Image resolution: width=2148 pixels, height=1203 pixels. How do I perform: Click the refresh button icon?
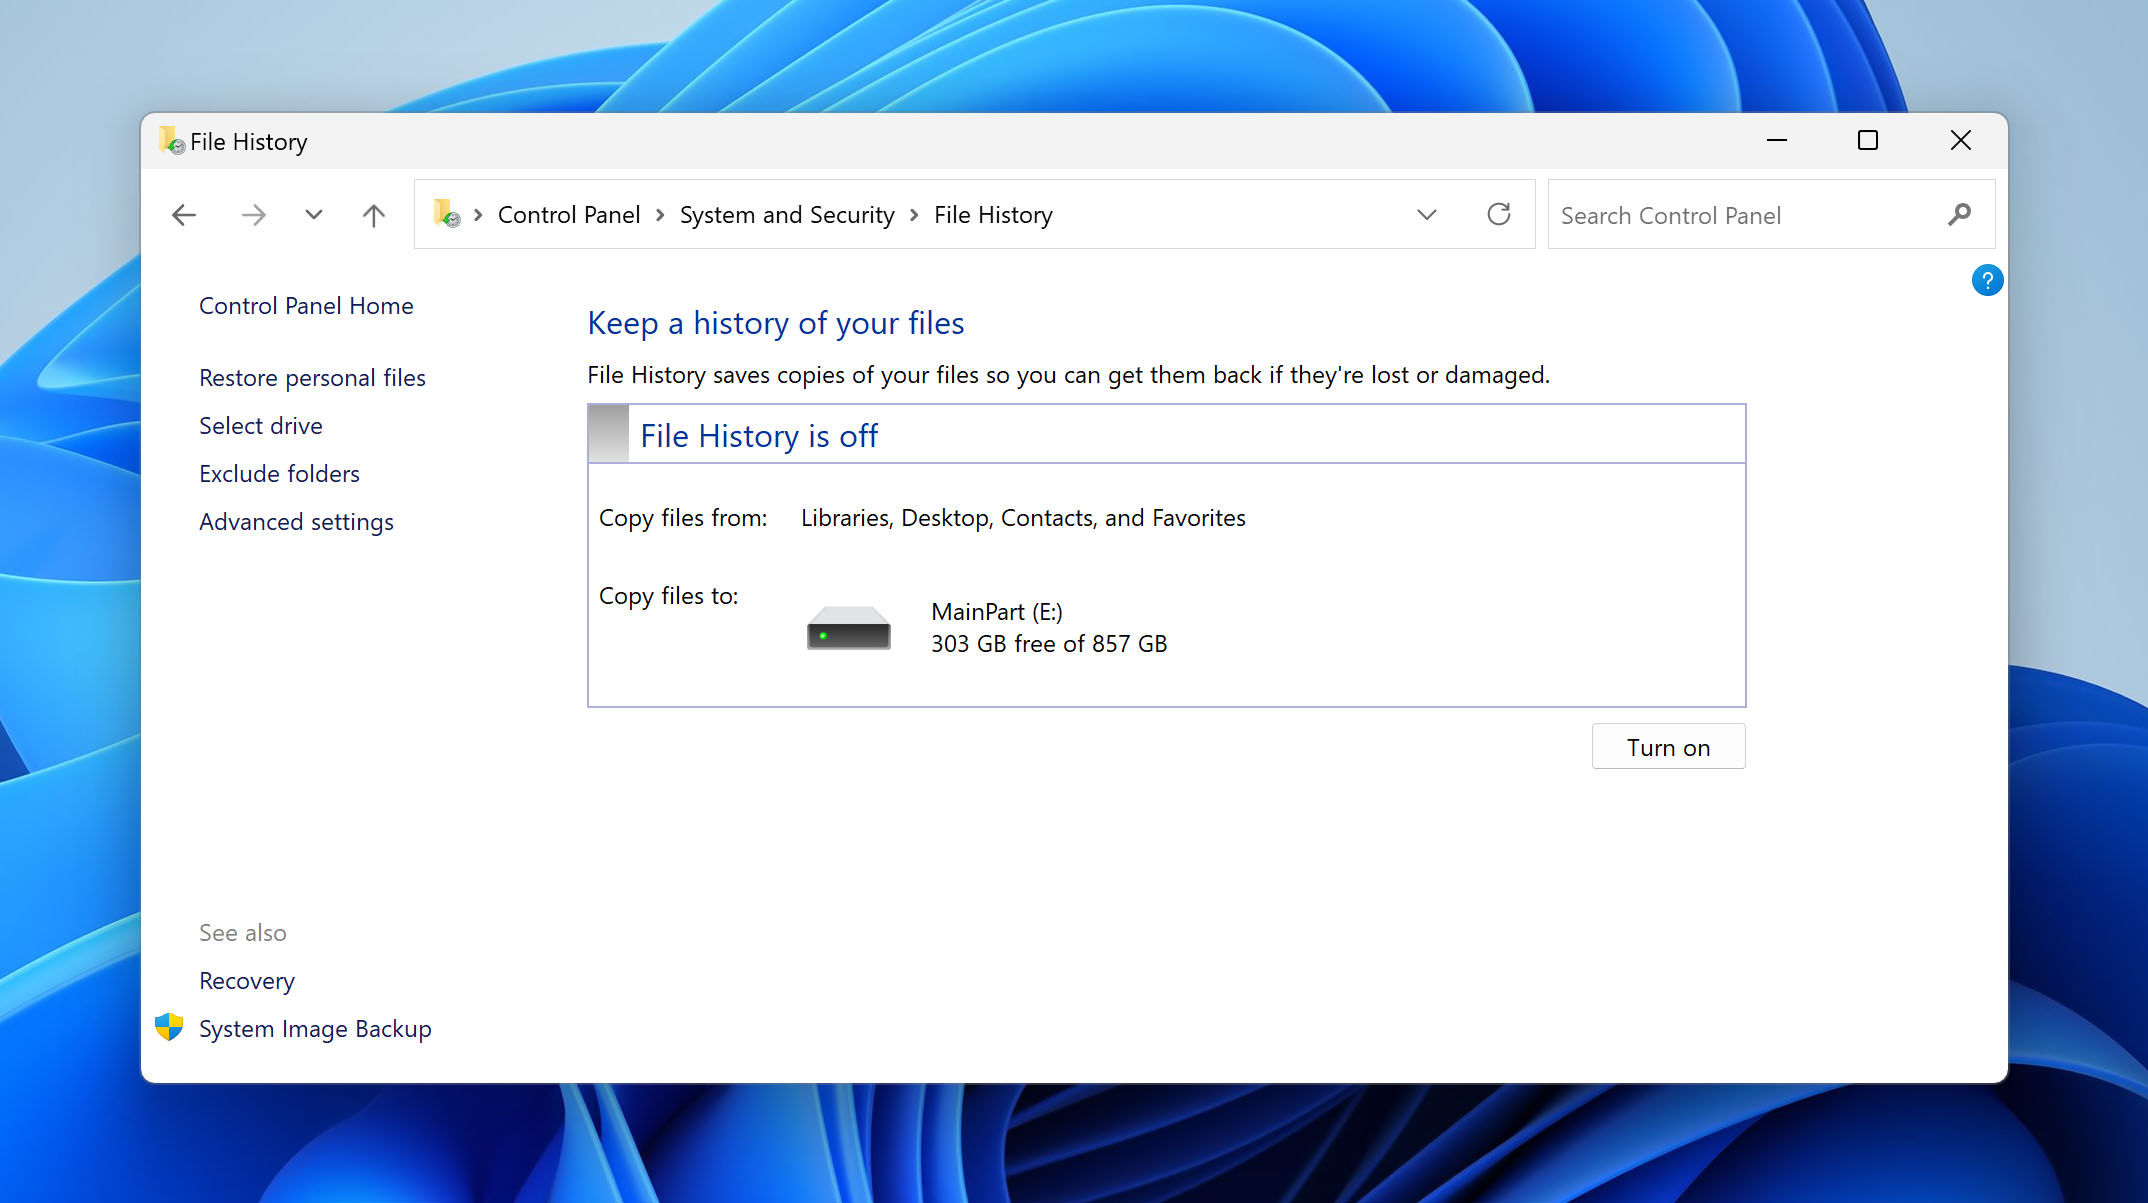click(x=1499, y=214)
